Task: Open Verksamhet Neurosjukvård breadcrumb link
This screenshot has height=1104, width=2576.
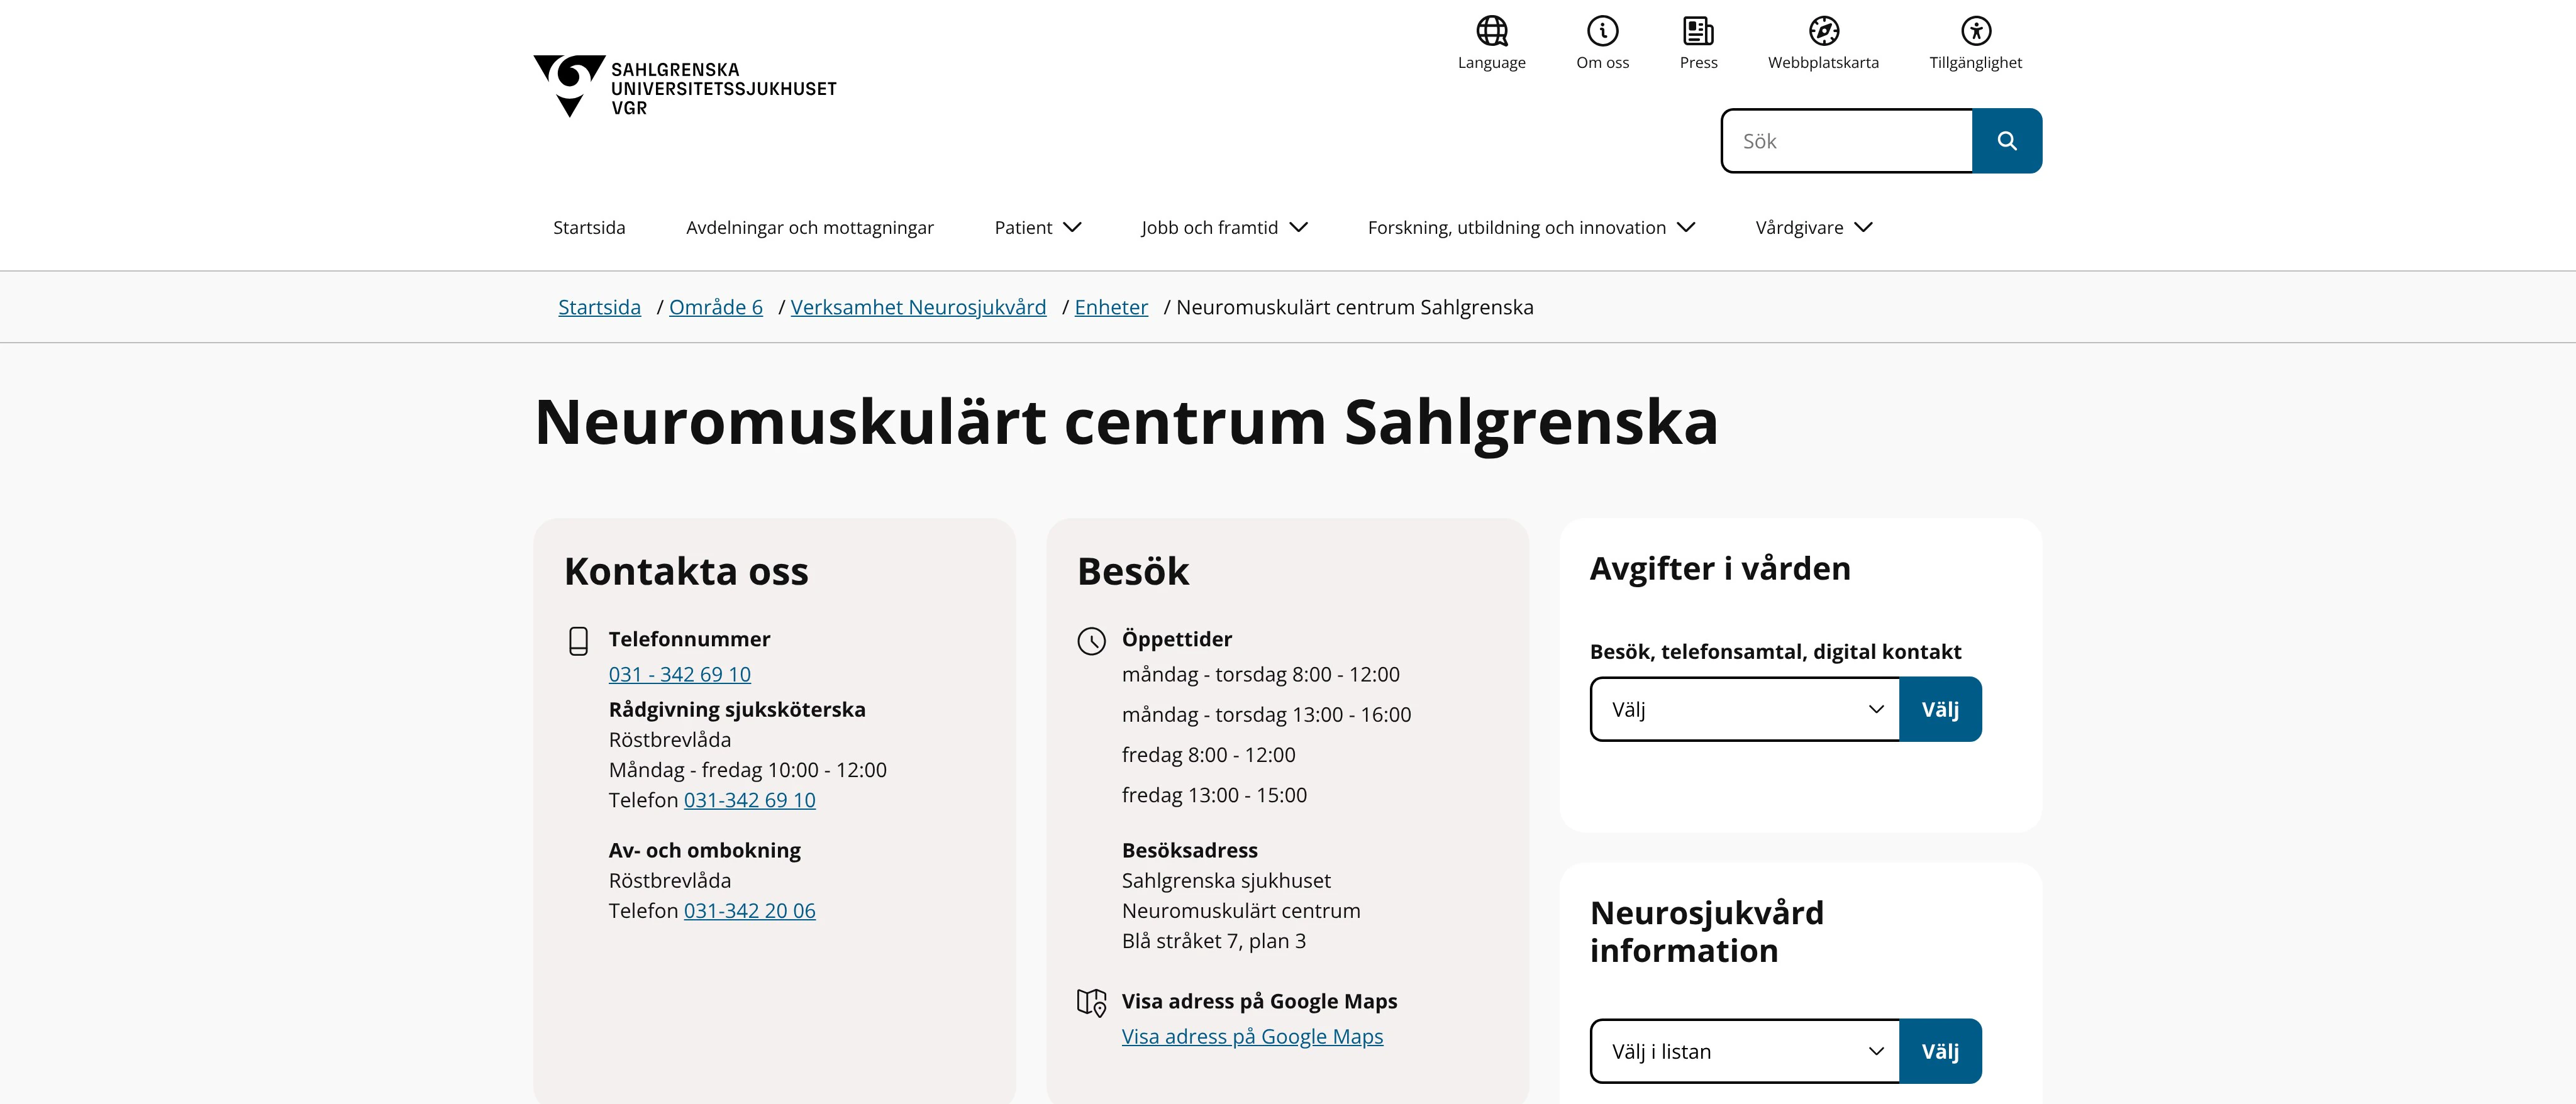Action: (x=918, y=308)
